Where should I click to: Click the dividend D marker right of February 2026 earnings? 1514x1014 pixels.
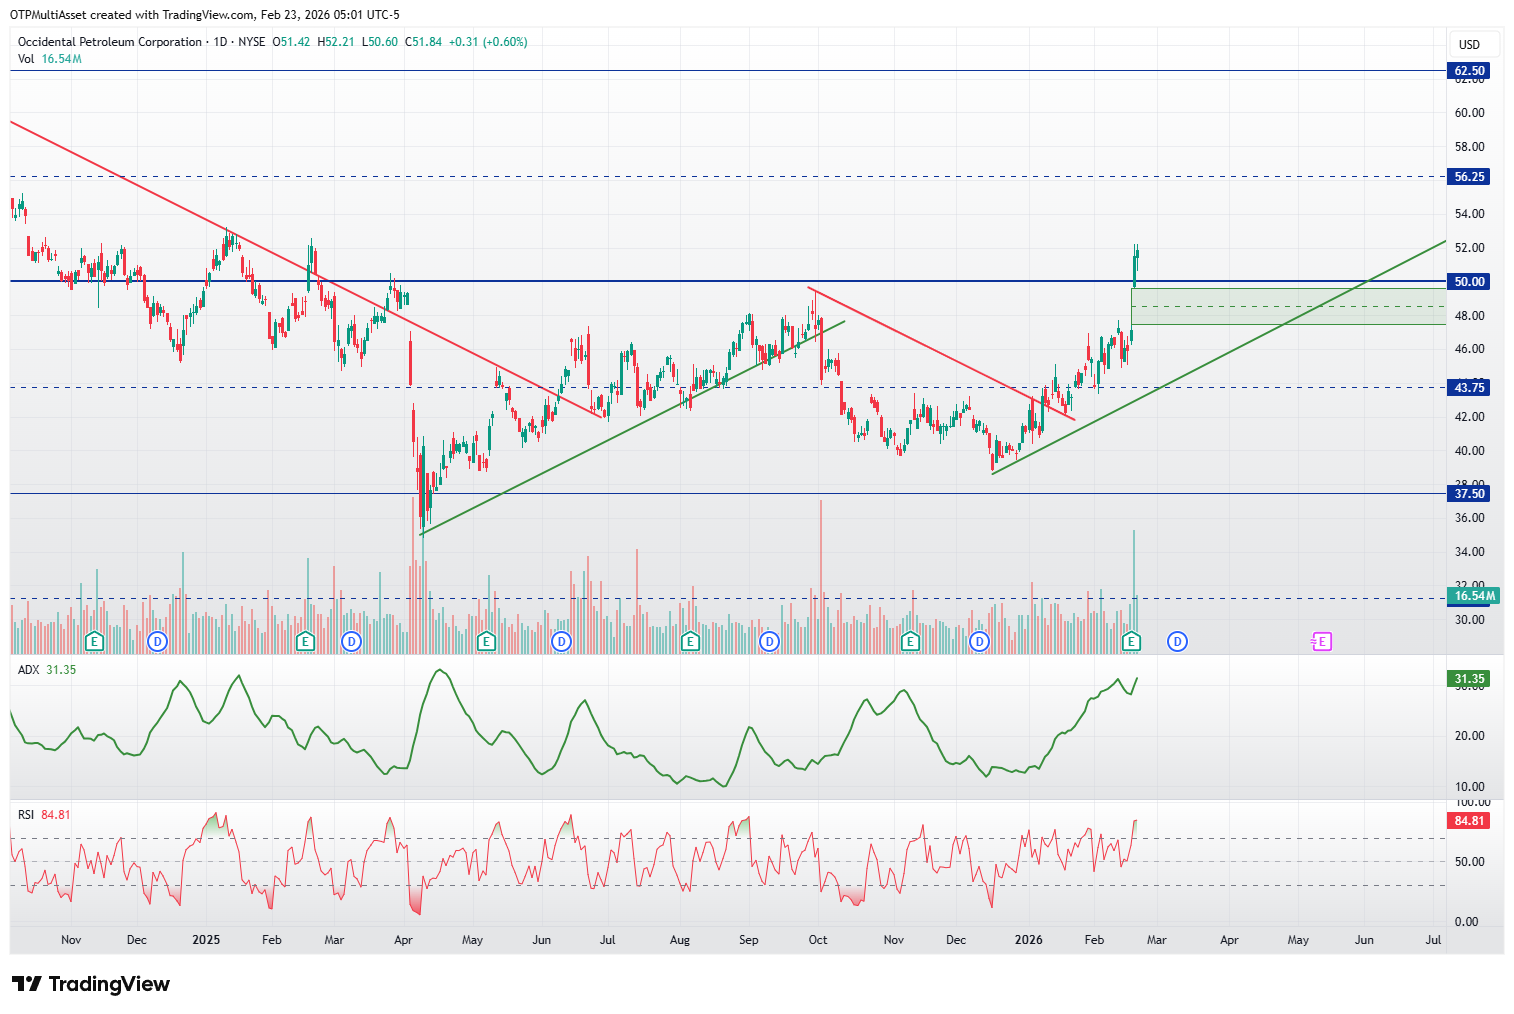(x=1178, y=641)
